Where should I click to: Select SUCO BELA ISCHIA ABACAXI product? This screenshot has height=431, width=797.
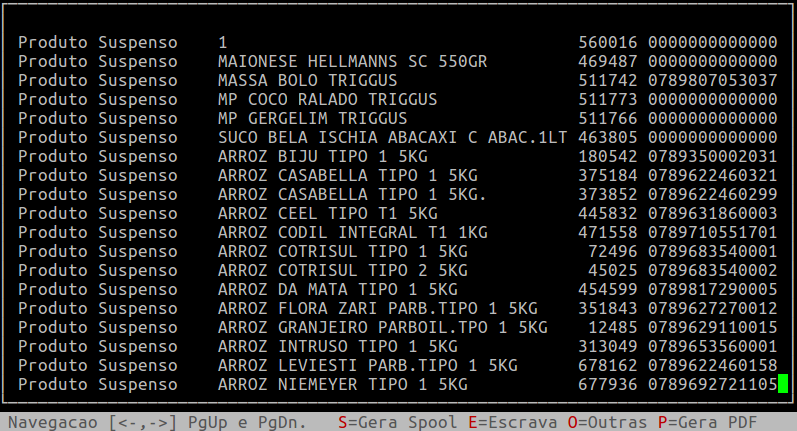392,137
